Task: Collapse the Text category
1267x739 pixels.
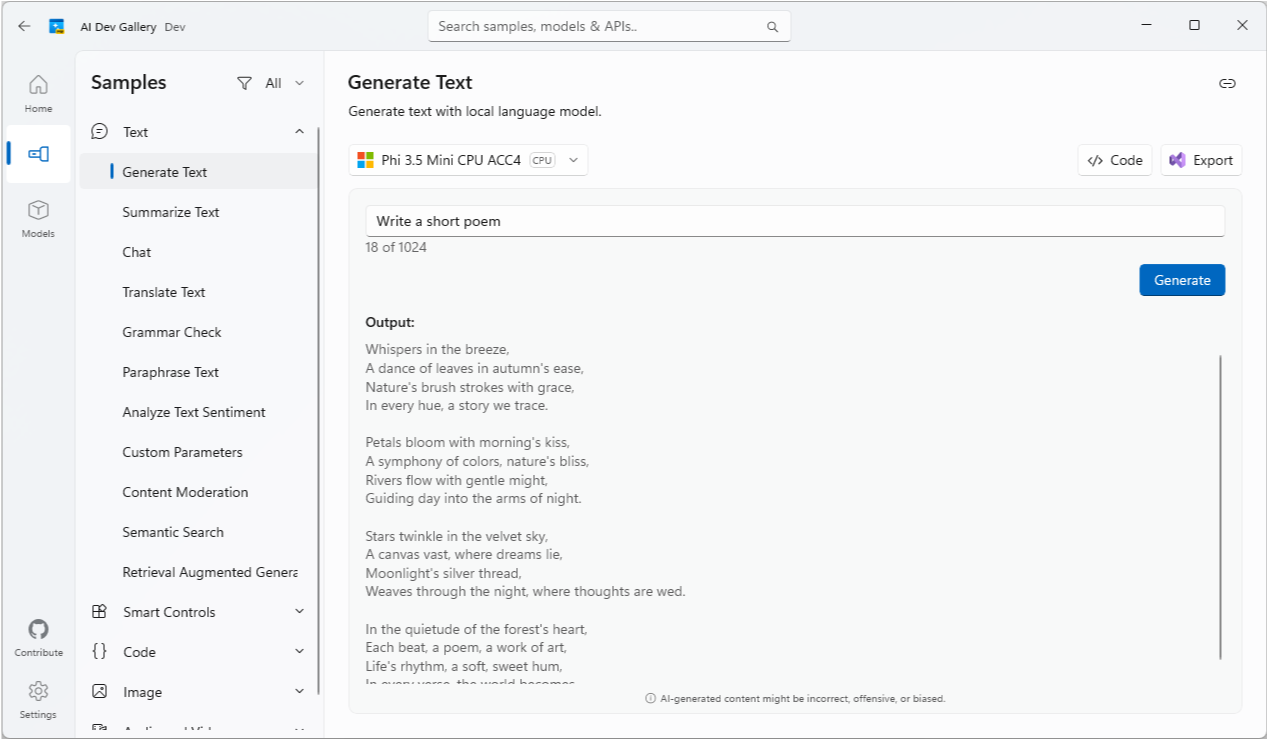Action: pos(299,132)
